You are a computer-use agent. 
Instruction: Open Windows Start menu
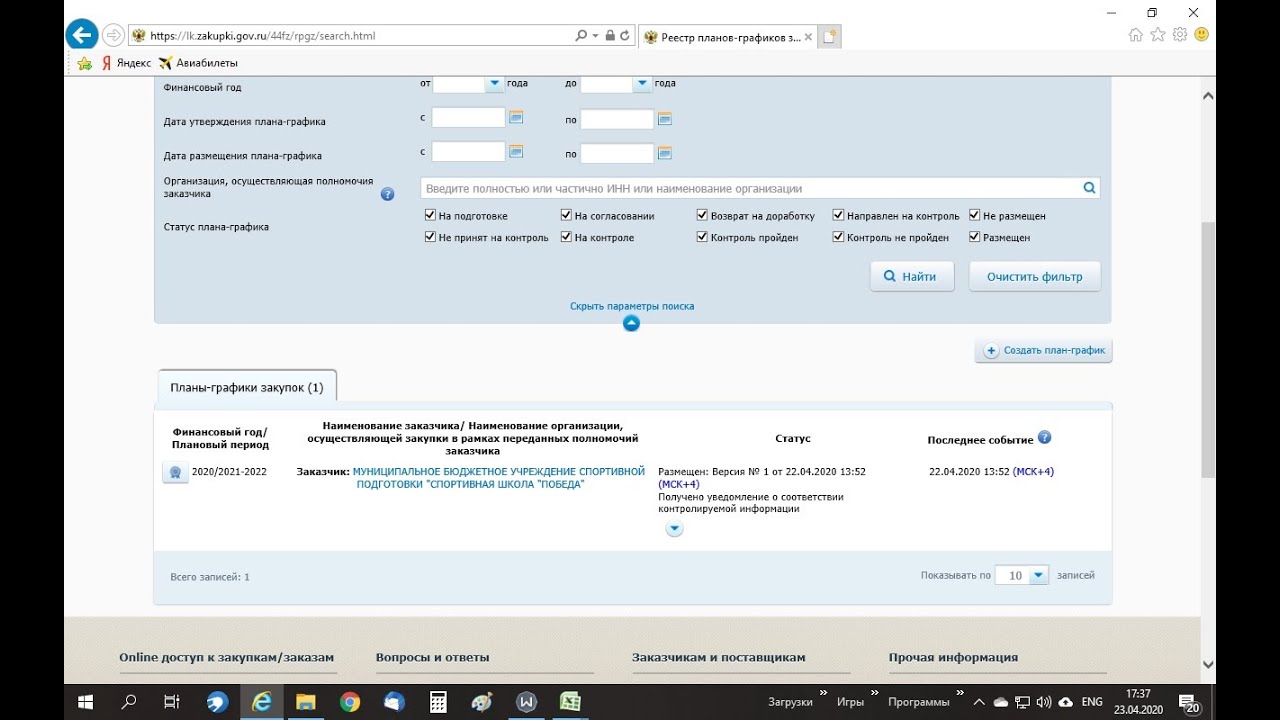coord(85,702)
